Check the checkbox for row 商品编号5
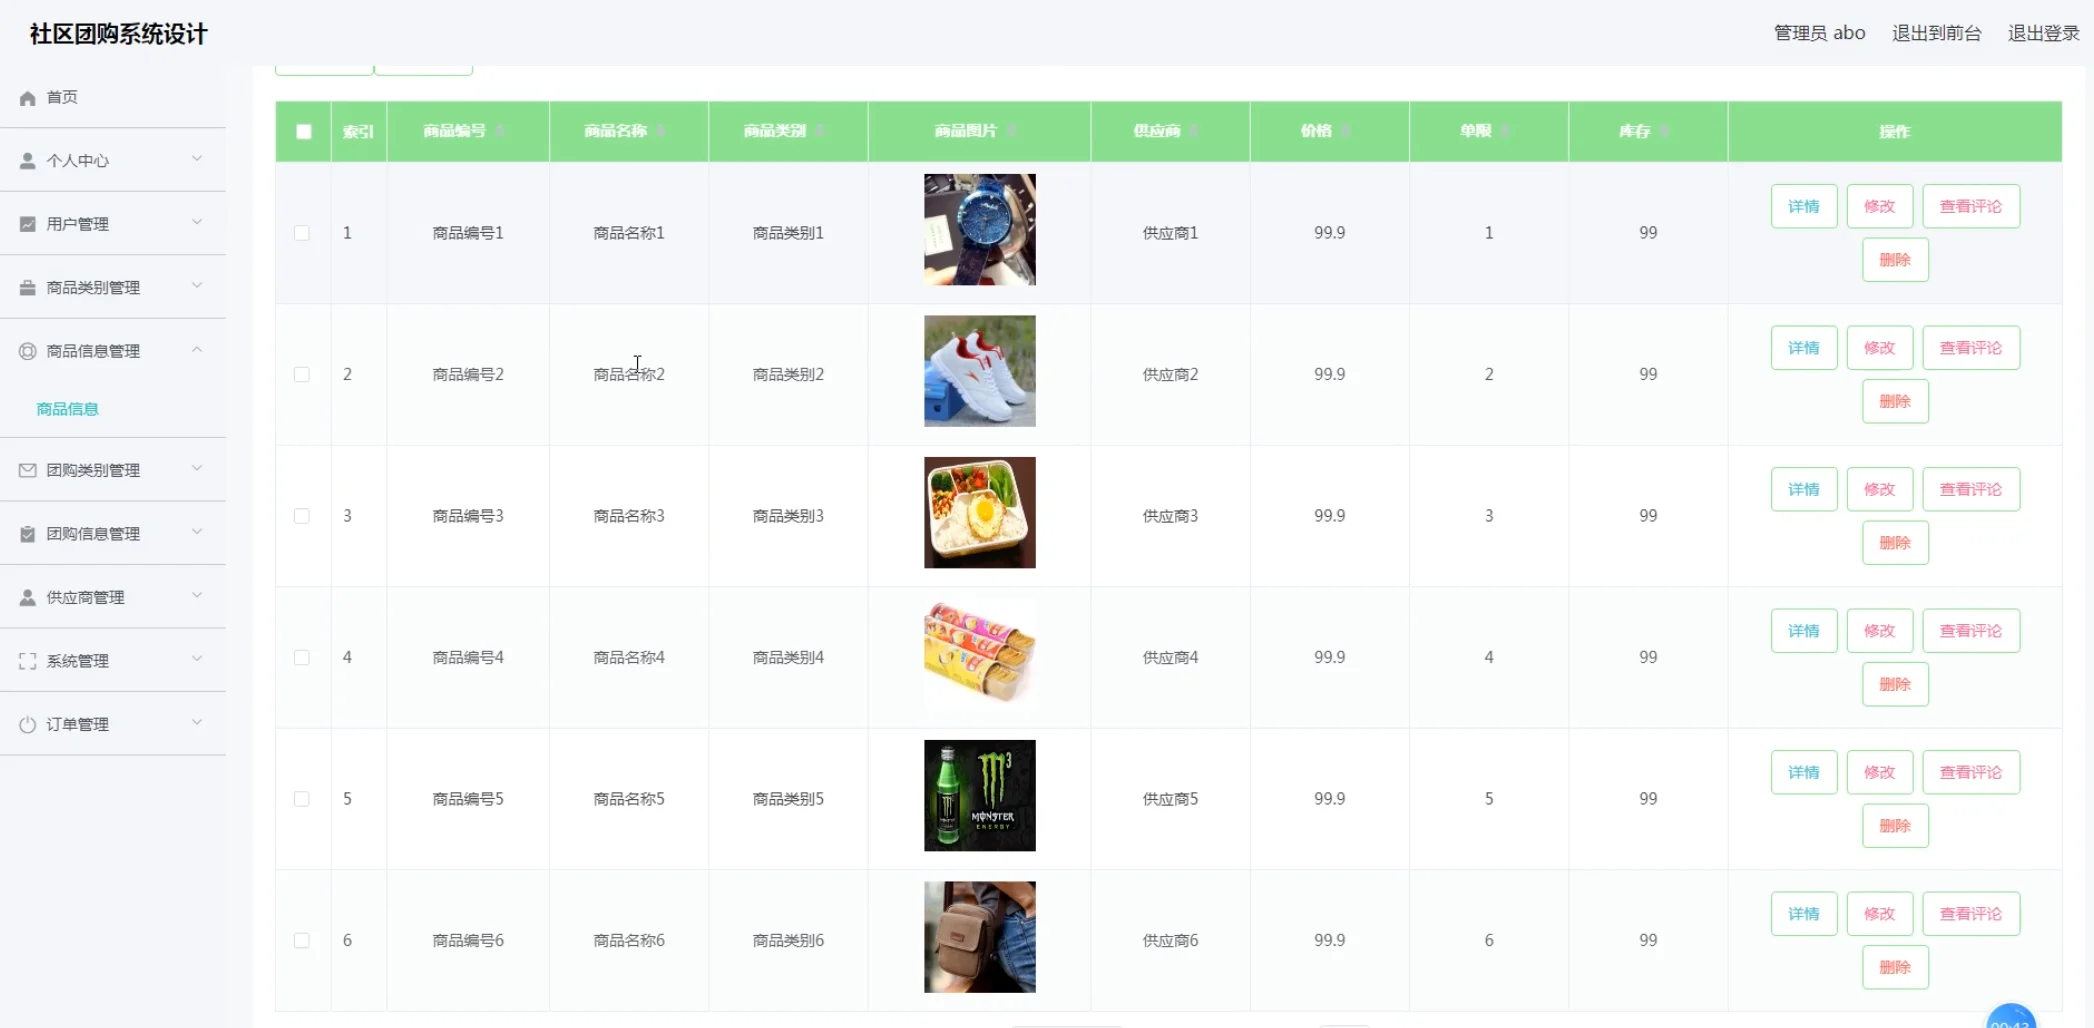The image size is (2094, 1028). 303,798
